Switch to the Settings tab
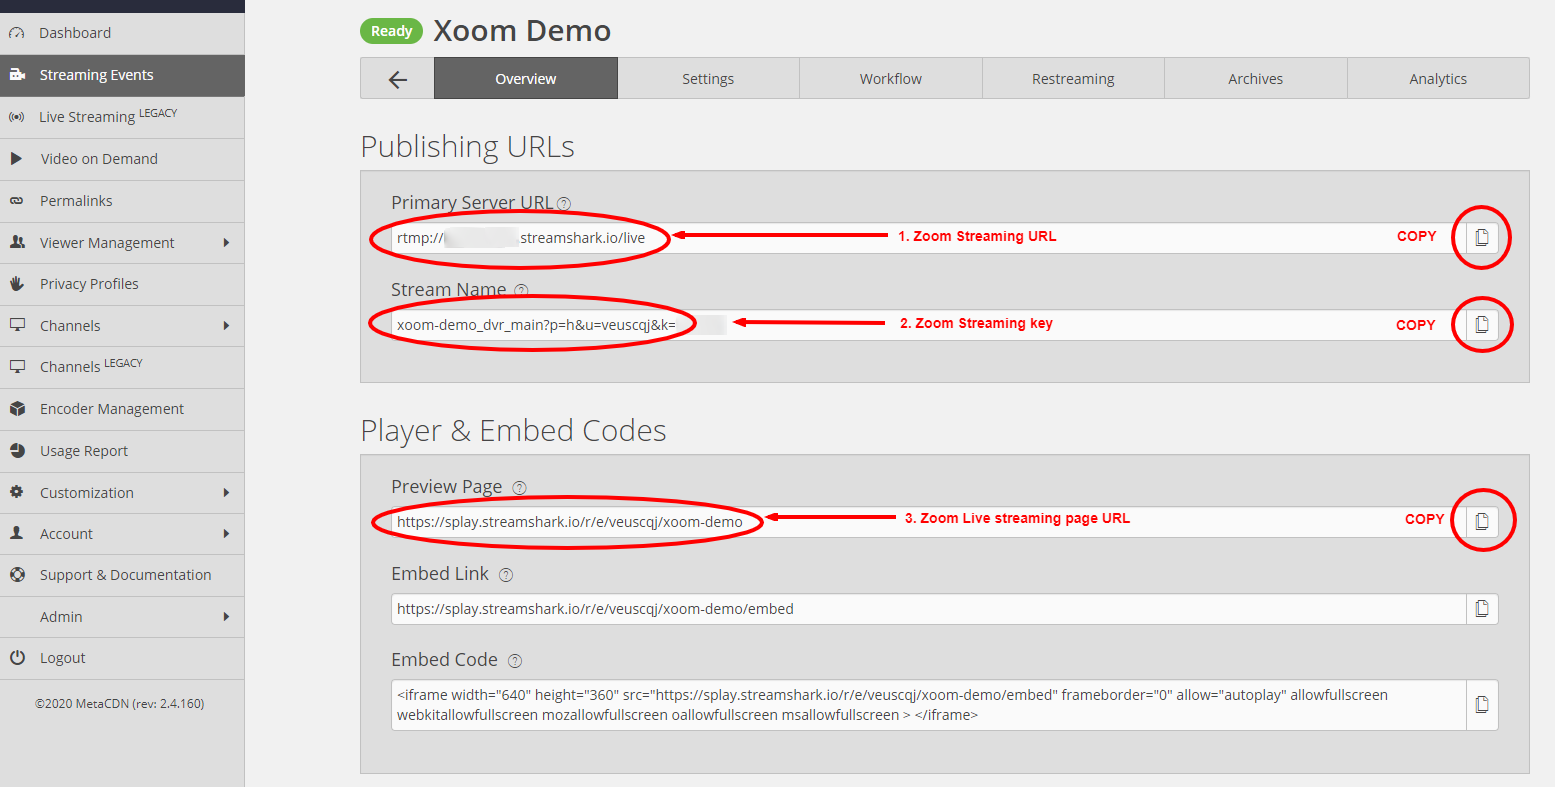Viewport: 1555px width, 787px height. [x=708, y=79]
